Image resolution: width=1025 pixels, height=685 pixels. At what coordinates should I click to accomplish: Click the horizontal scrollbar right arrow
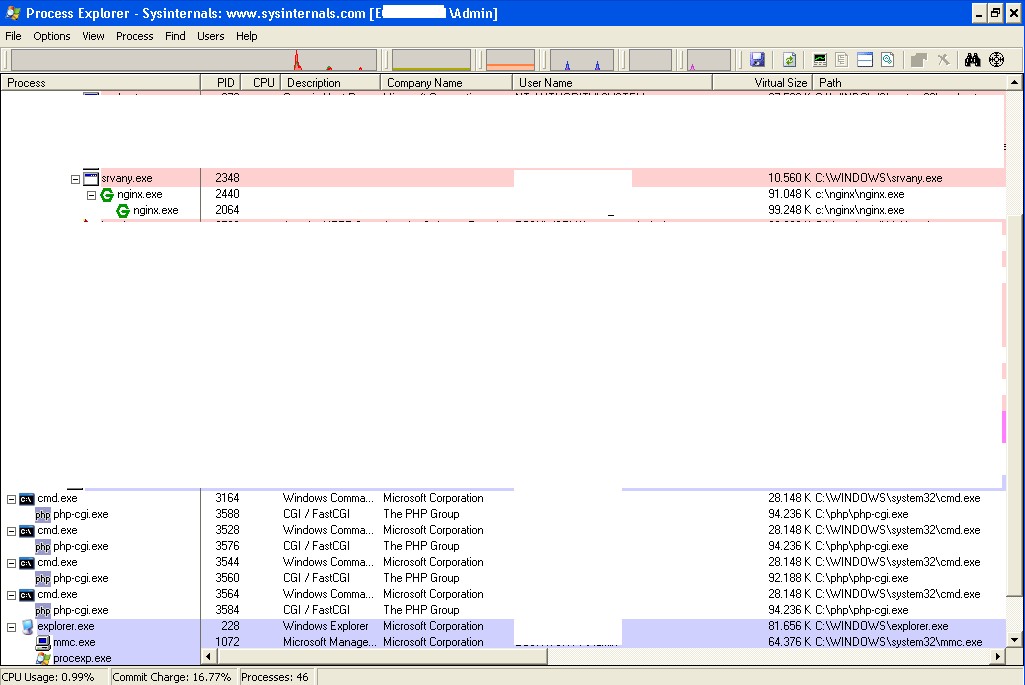click(998, 656)
